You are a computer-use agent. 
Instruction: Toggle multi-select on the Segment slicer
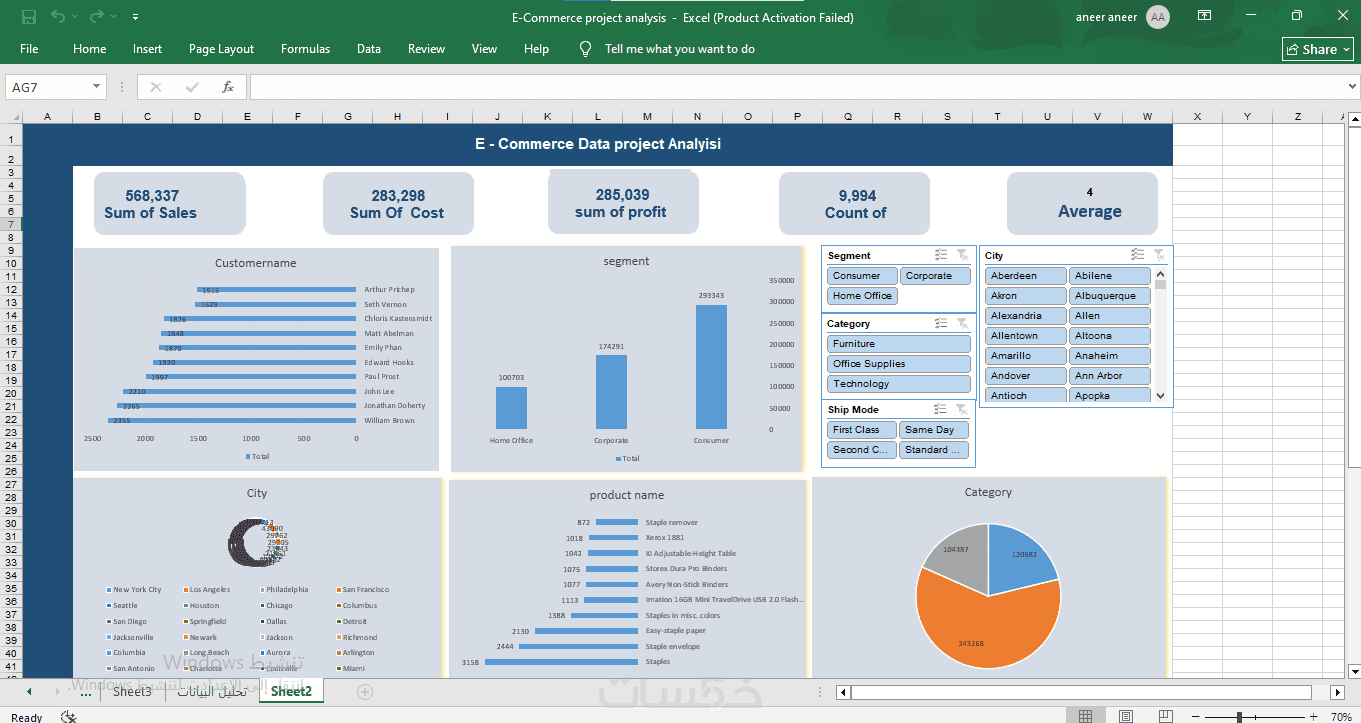coord(941,255)
